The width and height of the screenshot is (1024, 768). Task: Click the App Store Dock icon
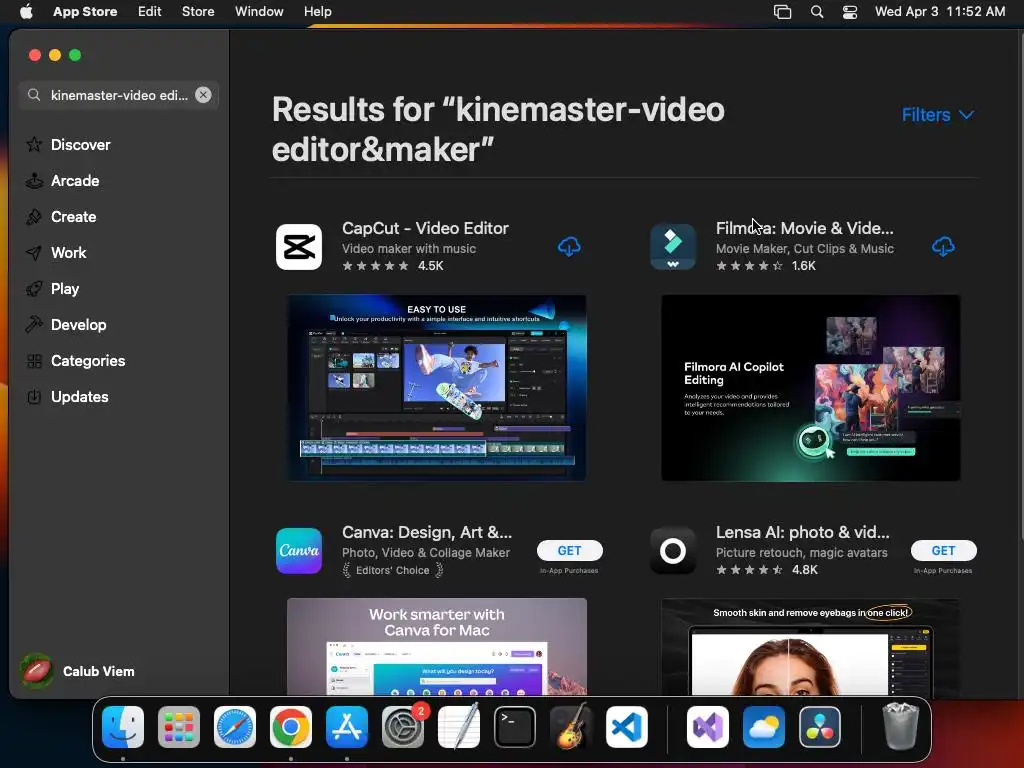[x=347, y=727]
